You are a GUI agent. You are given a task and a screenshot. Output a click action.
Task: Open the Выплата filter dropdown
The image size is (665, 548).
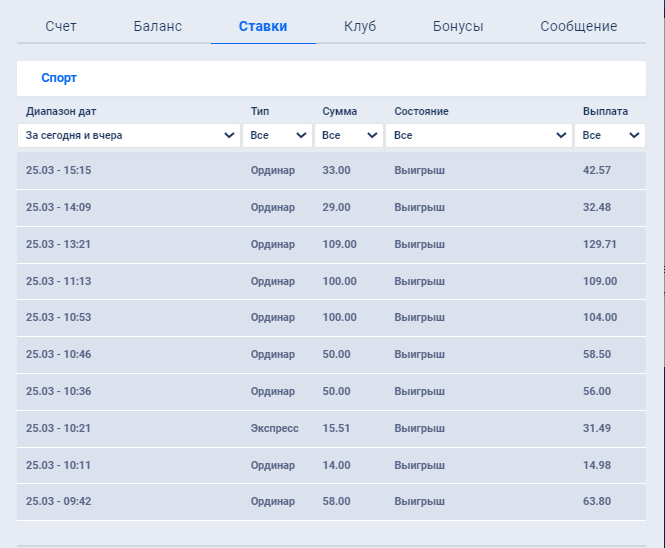point(610,135)
